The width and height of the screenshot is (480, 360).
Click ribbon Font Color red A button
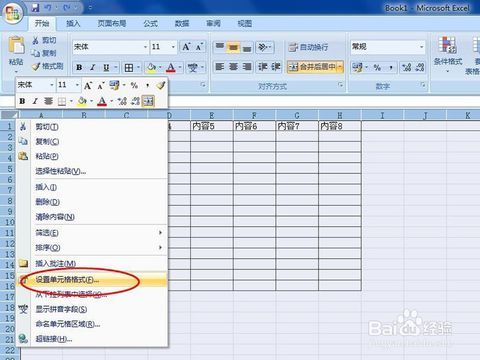[x=171, y=68]
